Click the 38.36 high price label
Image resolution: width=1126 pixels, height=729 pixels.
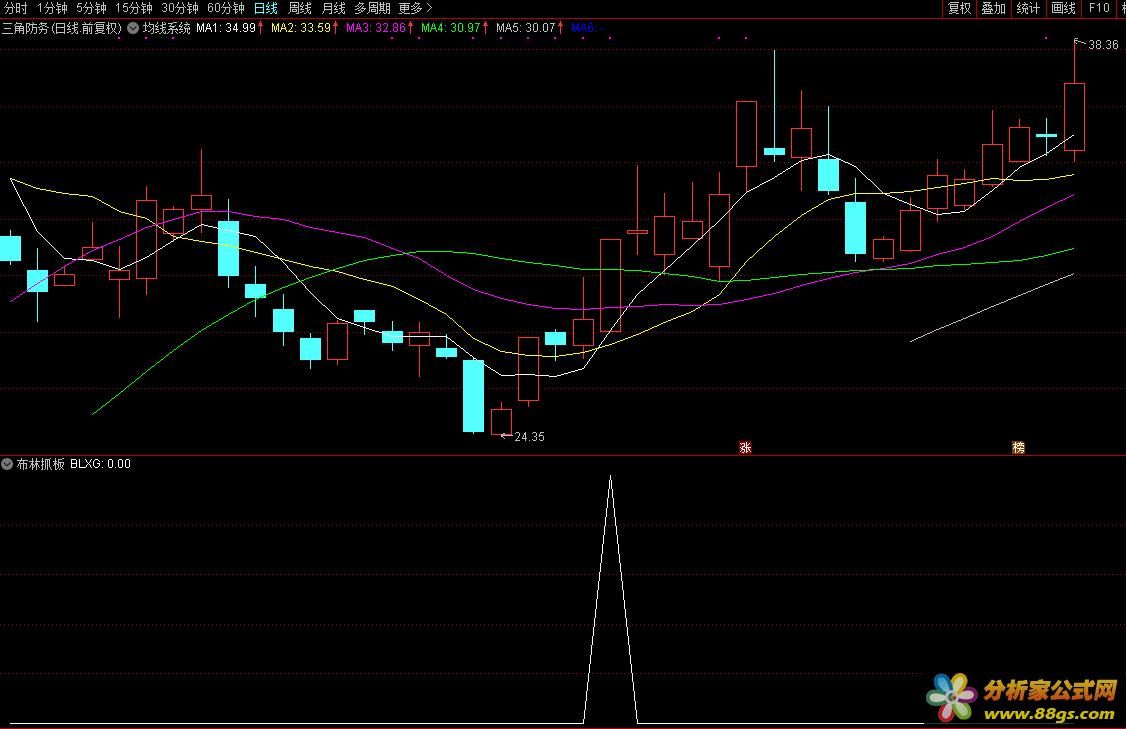[1103, 45]
